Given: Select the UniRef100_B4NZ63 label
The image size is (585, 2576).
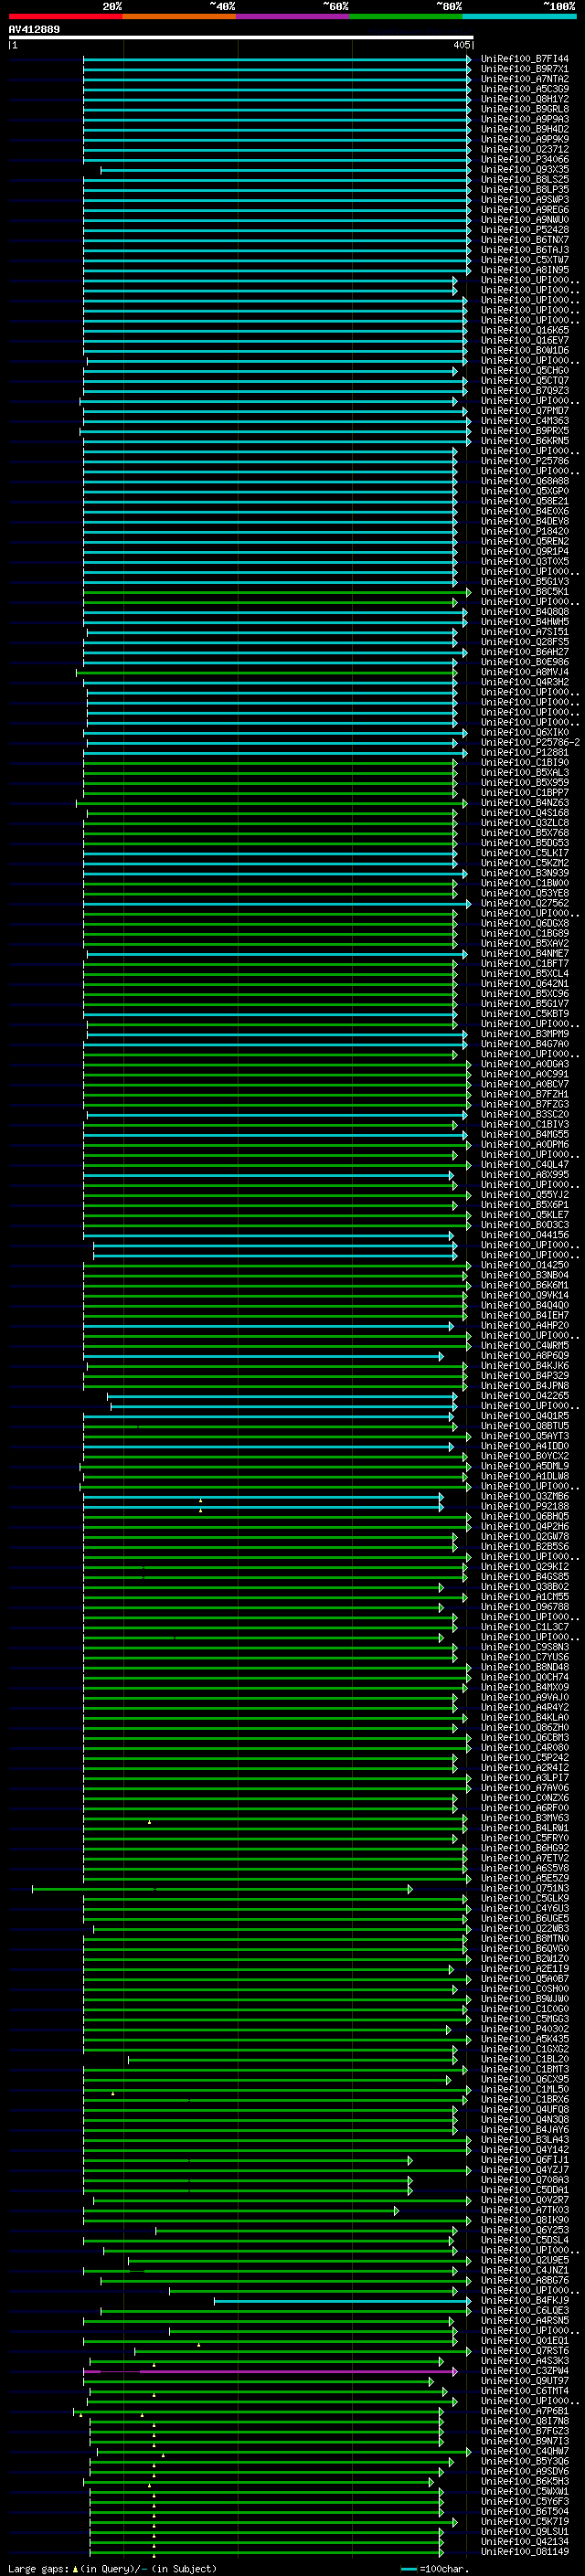Looking at the screenshot, I should pyautogui.click(x=524, y=803).
